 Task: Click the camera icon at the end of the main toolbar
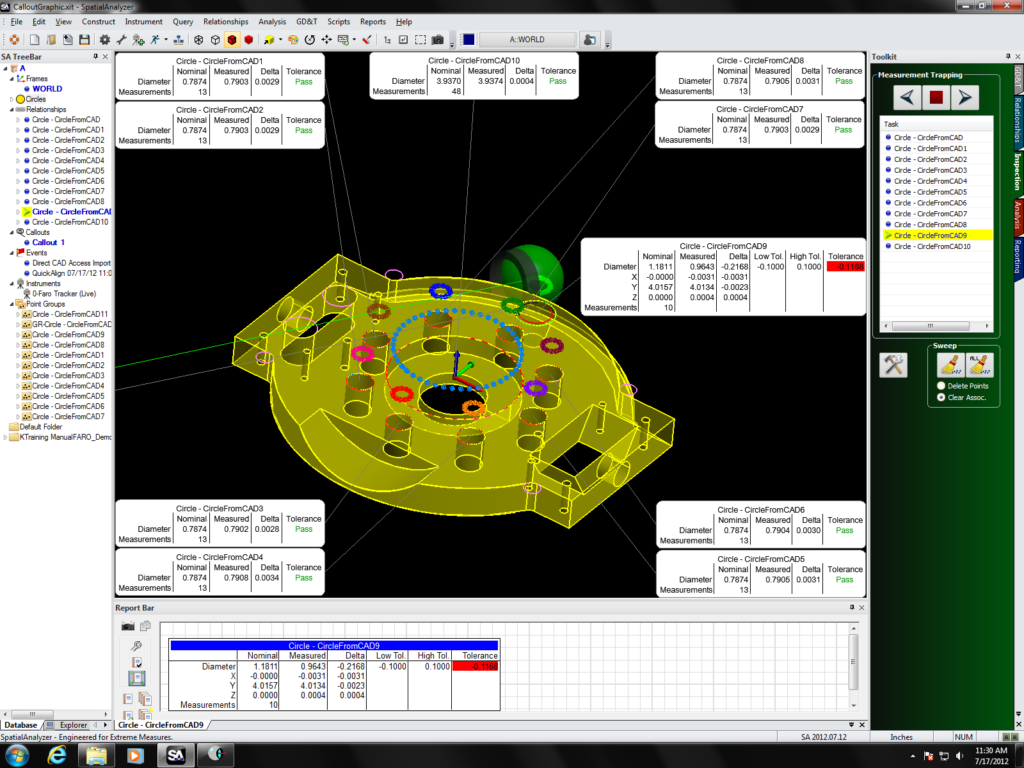point(437,39)
